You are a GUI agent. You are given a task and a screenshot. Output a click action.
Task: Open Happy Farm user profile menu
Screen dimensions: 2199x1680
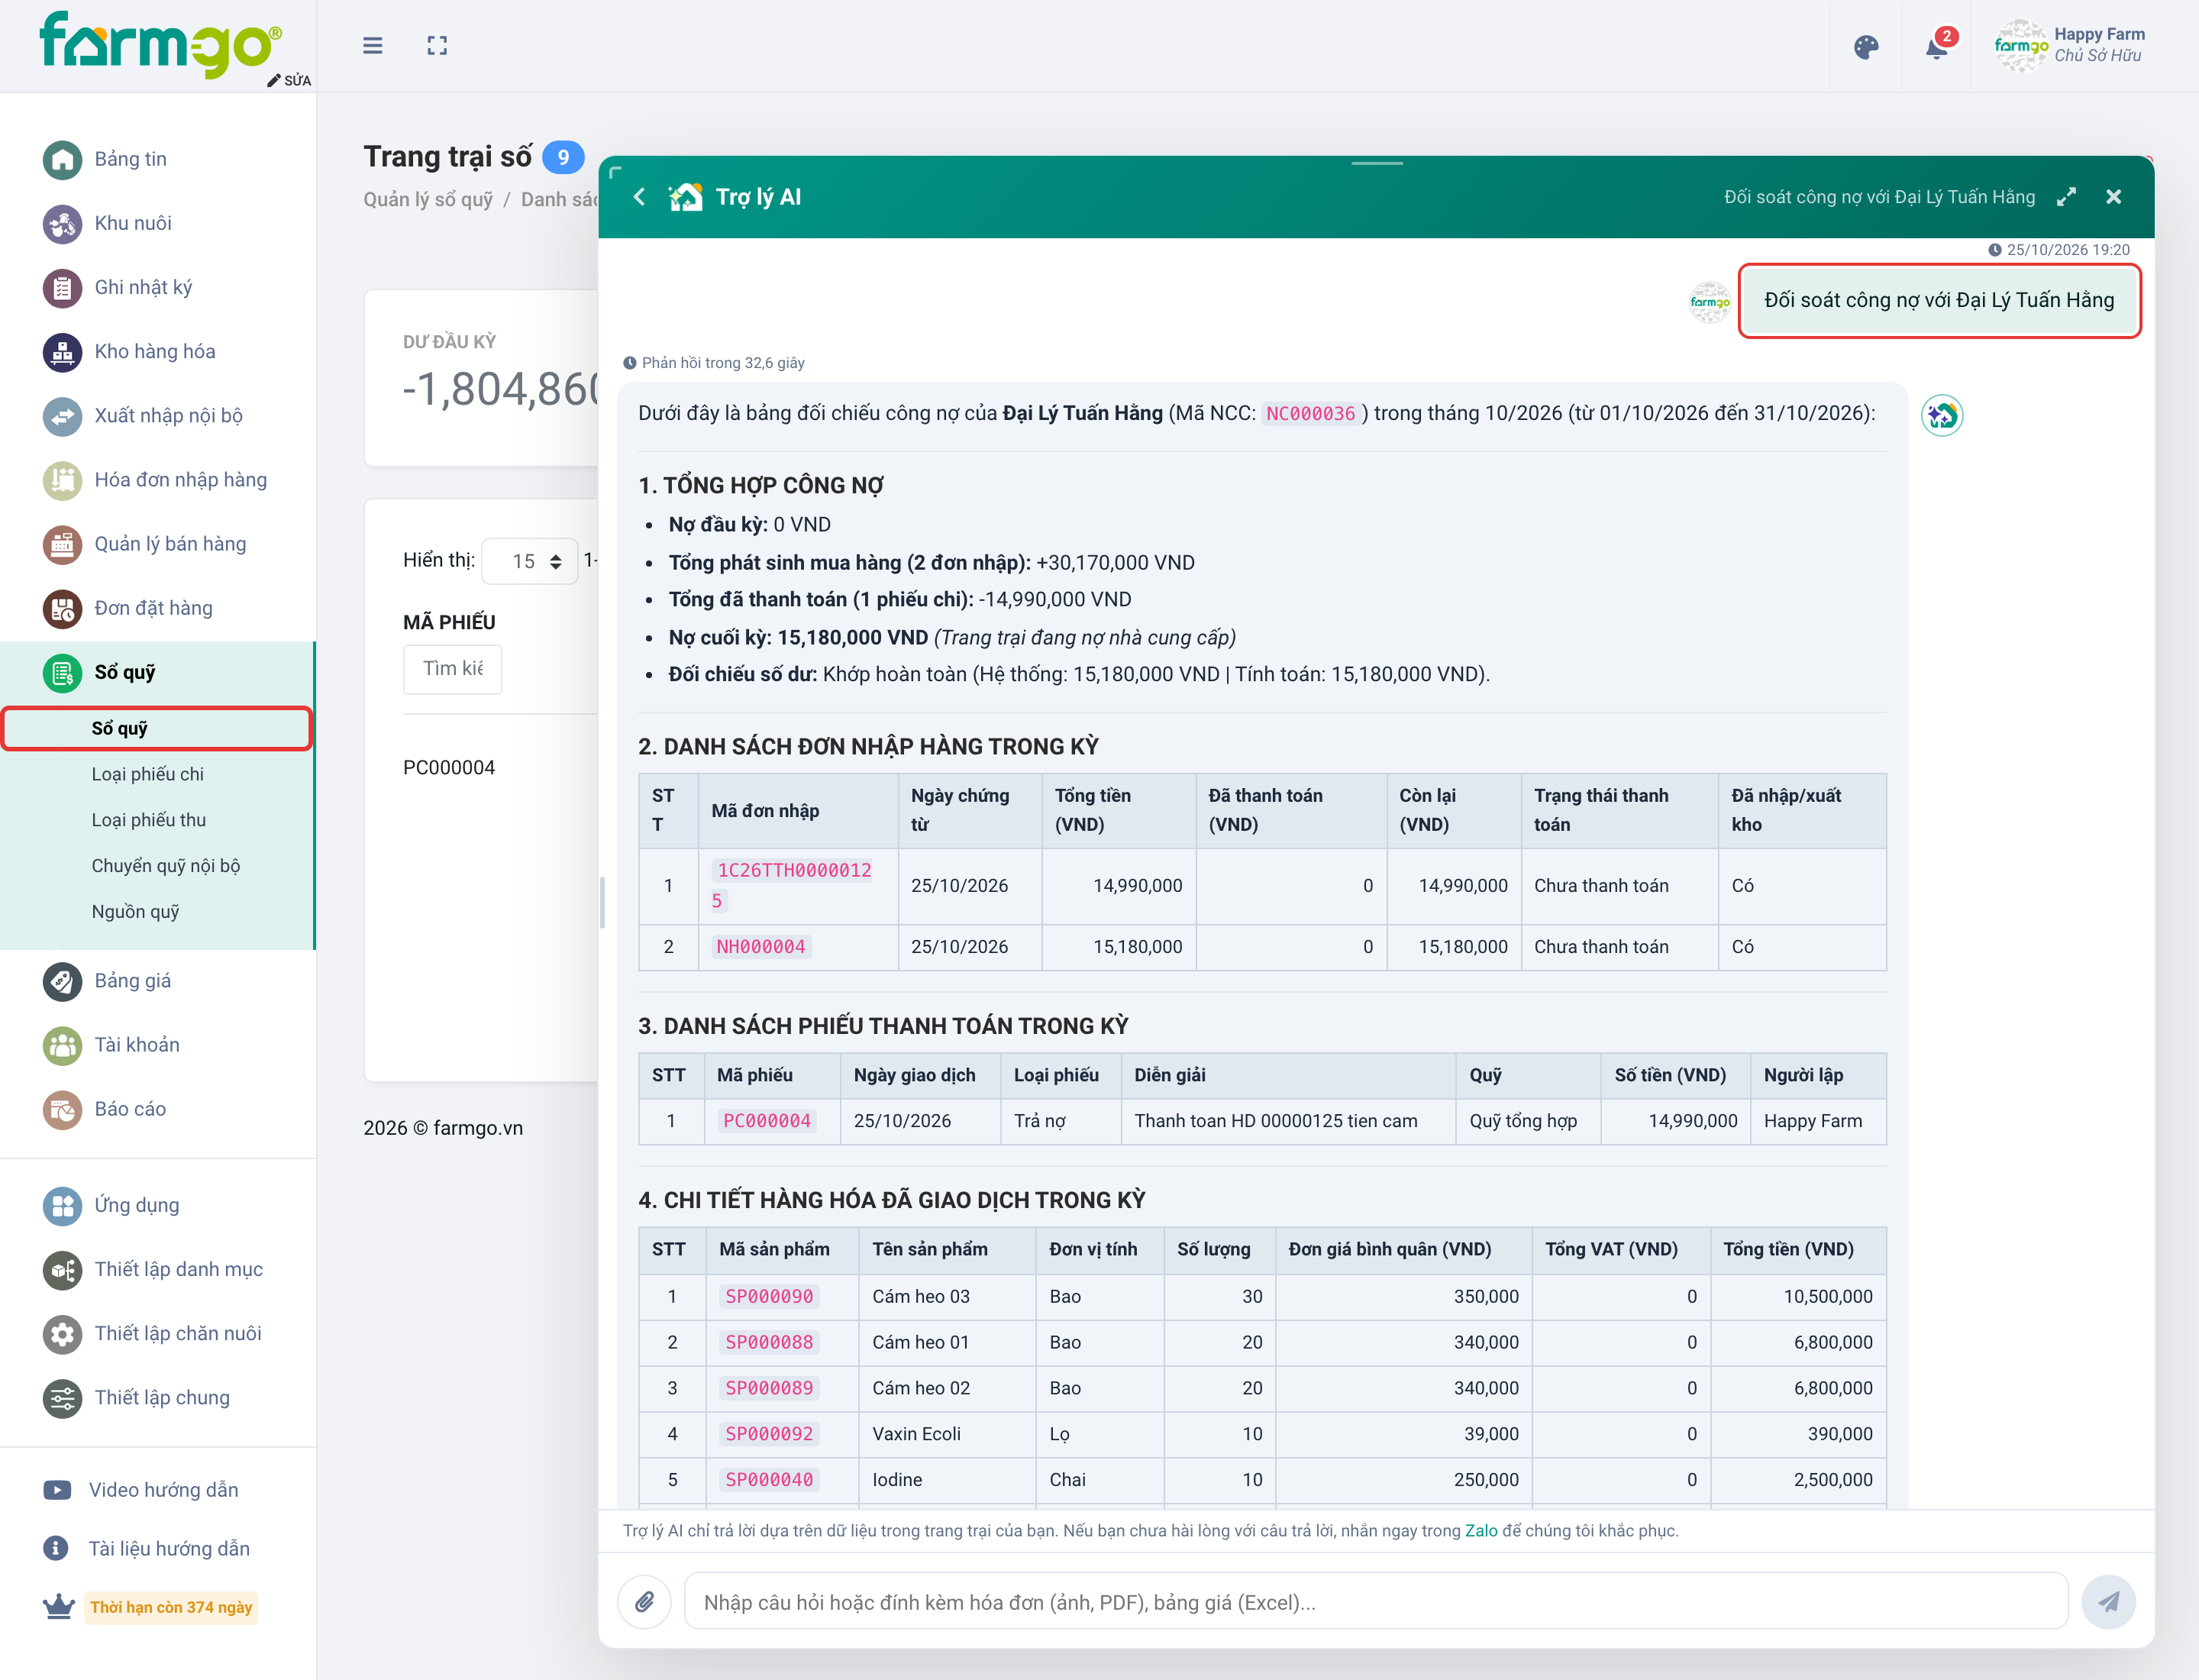pyautogui.click(x=2070, y=45)
